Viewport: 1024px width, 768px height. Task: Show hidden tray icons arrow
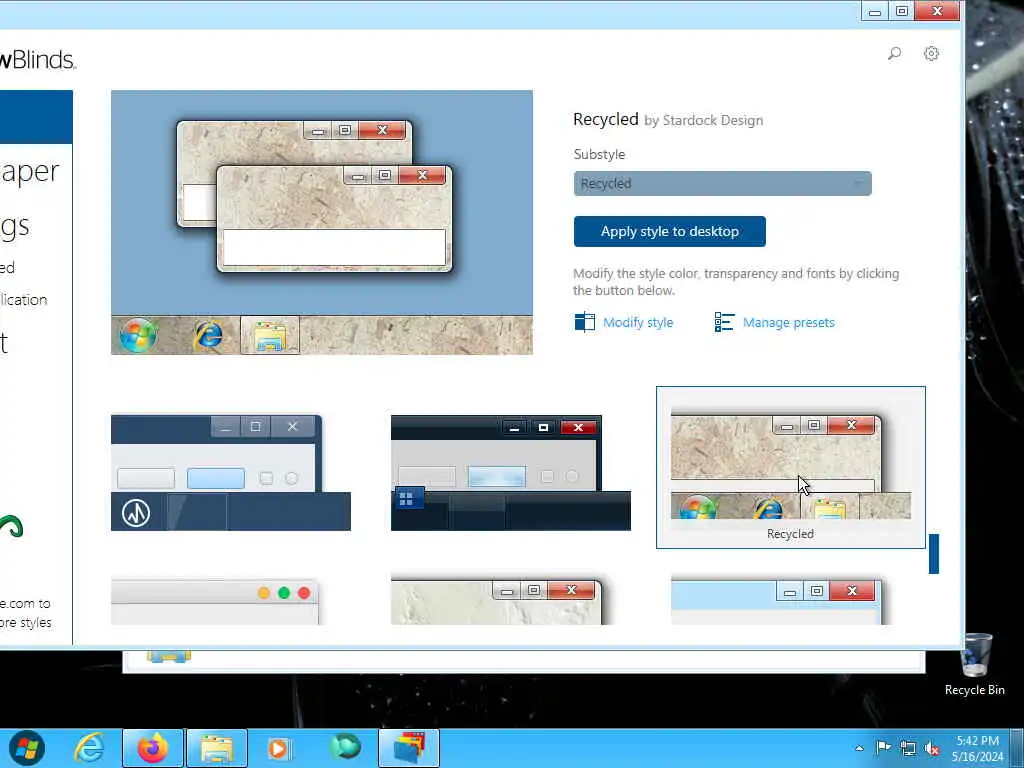[x=859, y=748]
